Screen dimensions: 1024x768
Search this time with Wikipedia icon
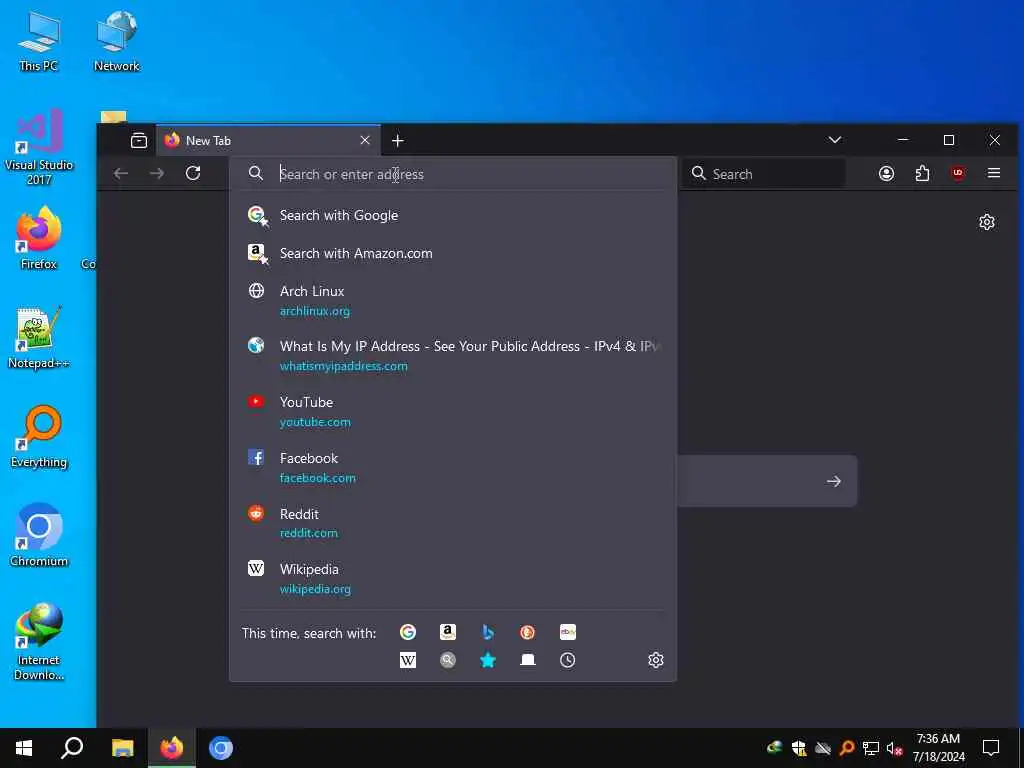408,660
